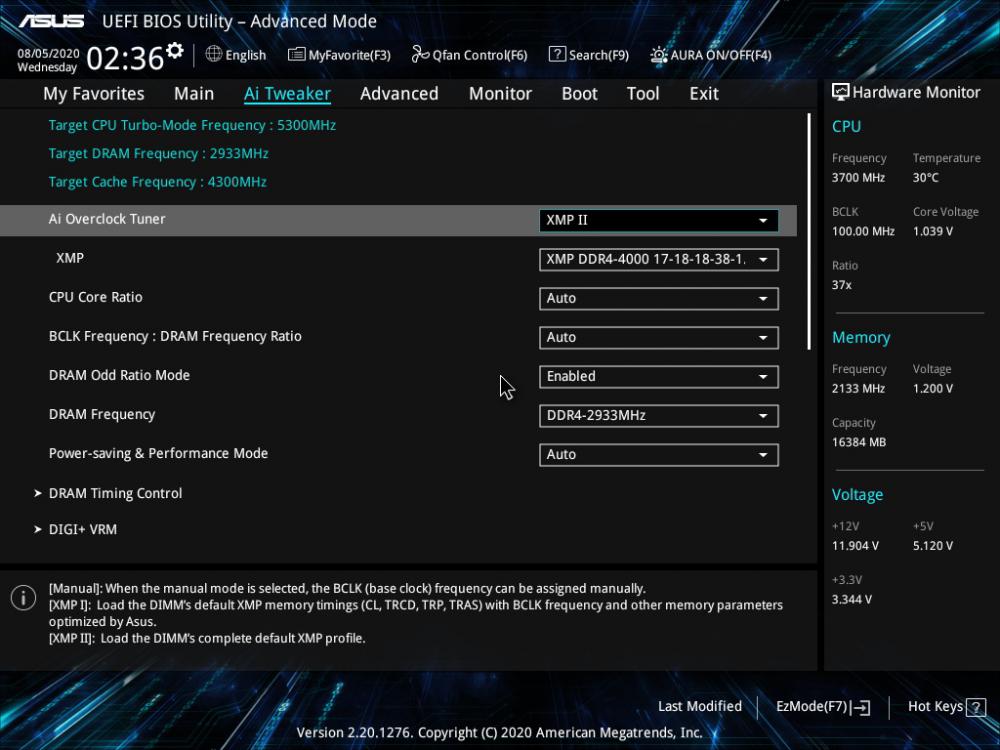Click Target CPU Turbo-Mode Frequency text
1000x750 pixels.
(192, 126)
